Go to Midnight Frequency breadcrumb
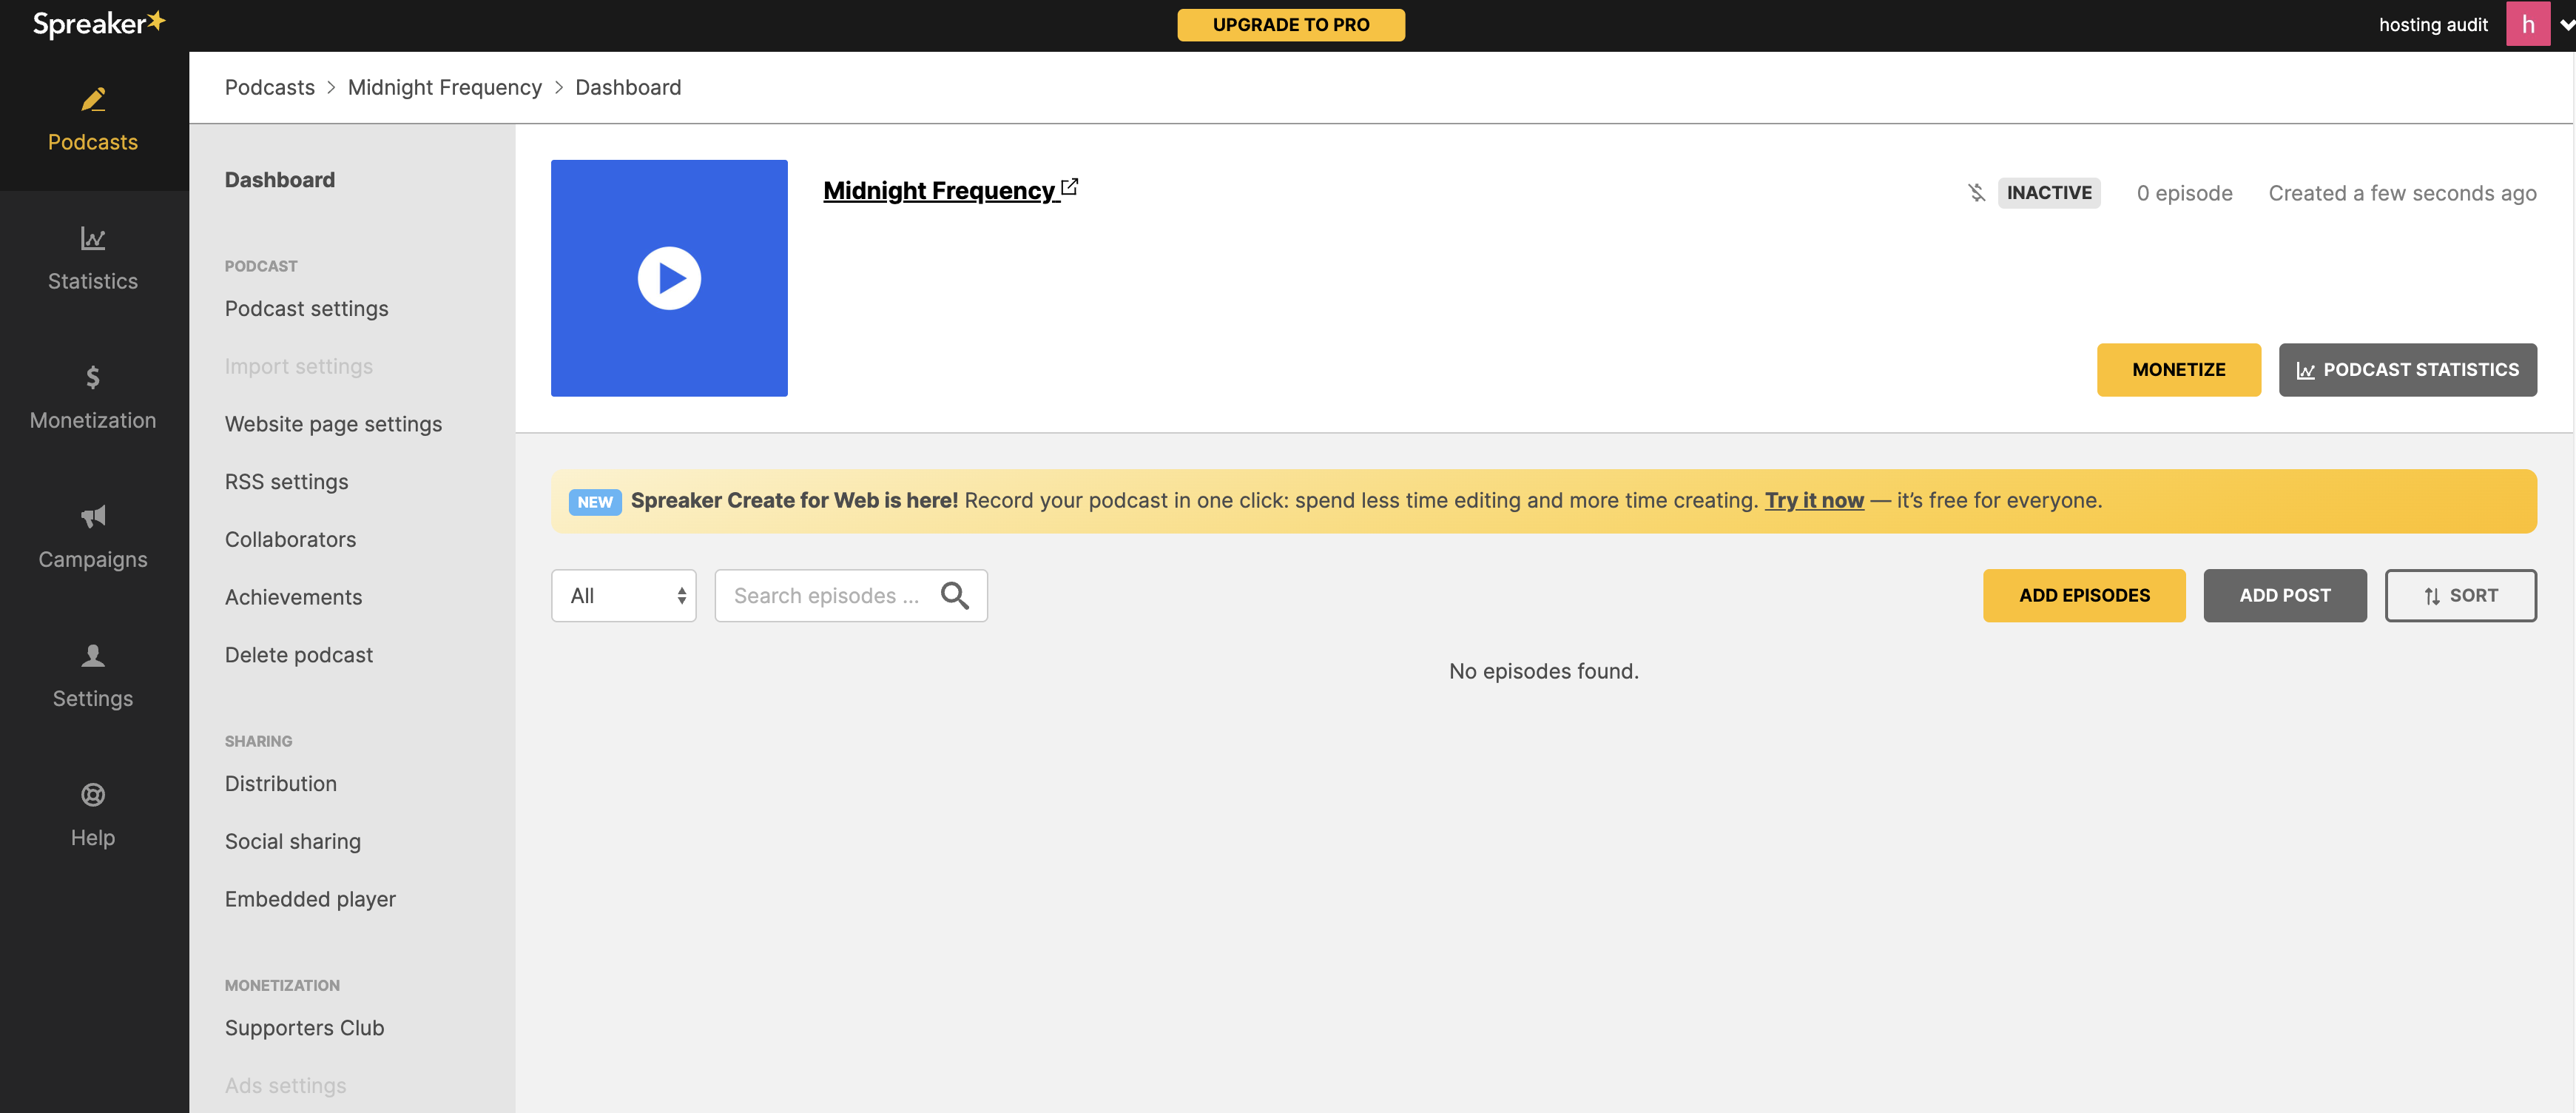Screen dimensions: 2576x1113 click(444, 87)
